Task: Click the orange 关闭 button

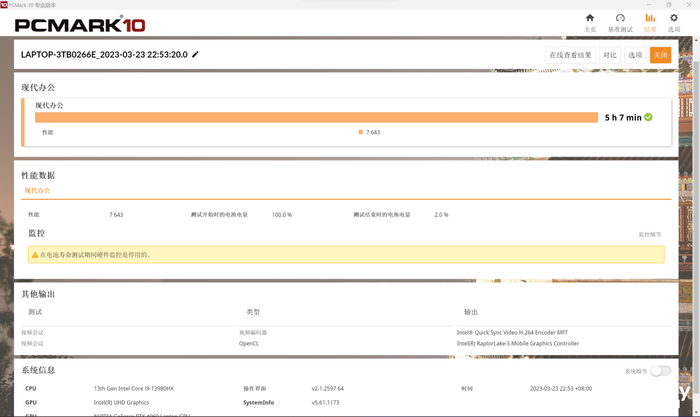Action: 660,55
